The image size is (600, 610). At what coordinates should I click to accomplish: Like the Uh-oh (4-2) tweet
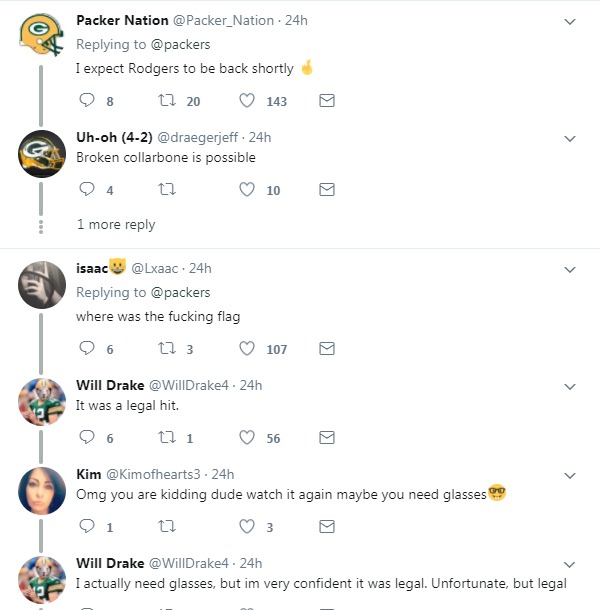pyautogui.click(x=248, y=190)
